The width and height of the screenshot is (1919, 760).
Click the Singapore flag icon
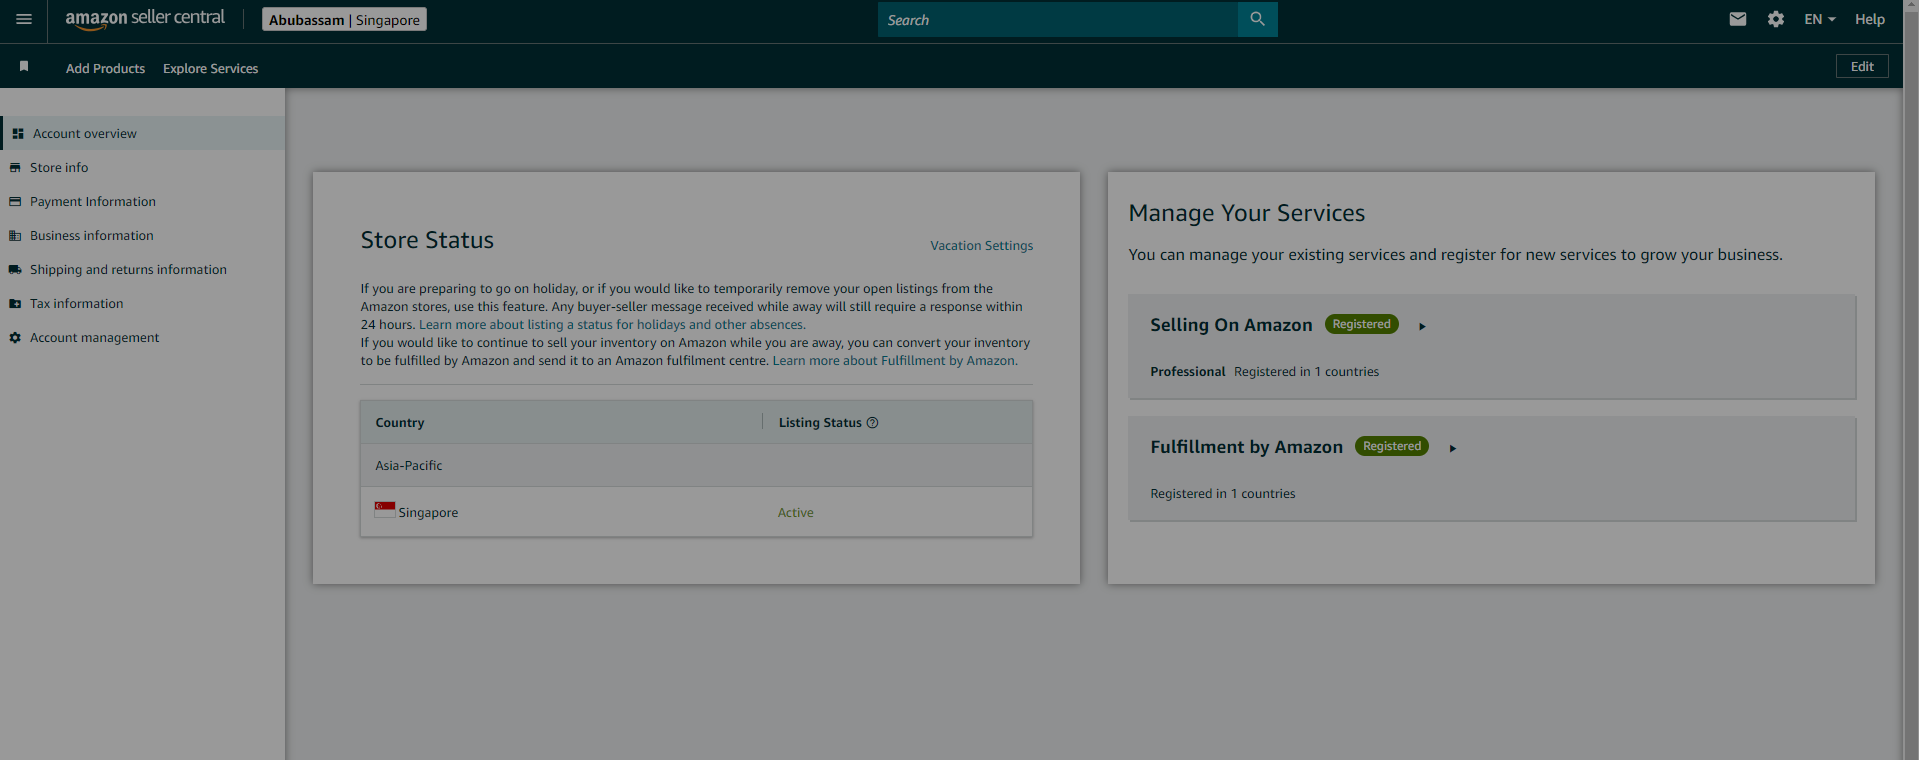[385, 510]
